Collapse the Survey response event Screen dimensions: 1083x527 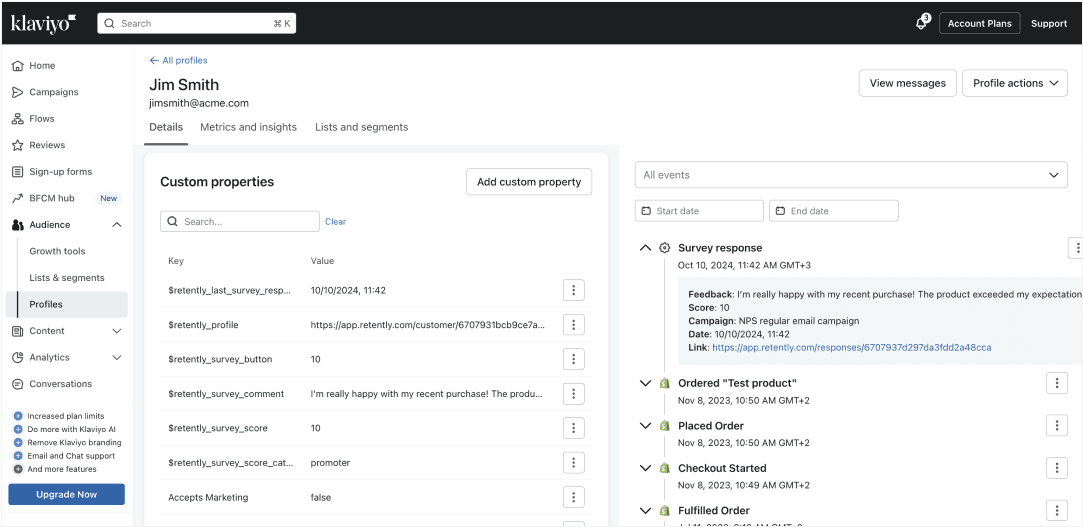645,247
